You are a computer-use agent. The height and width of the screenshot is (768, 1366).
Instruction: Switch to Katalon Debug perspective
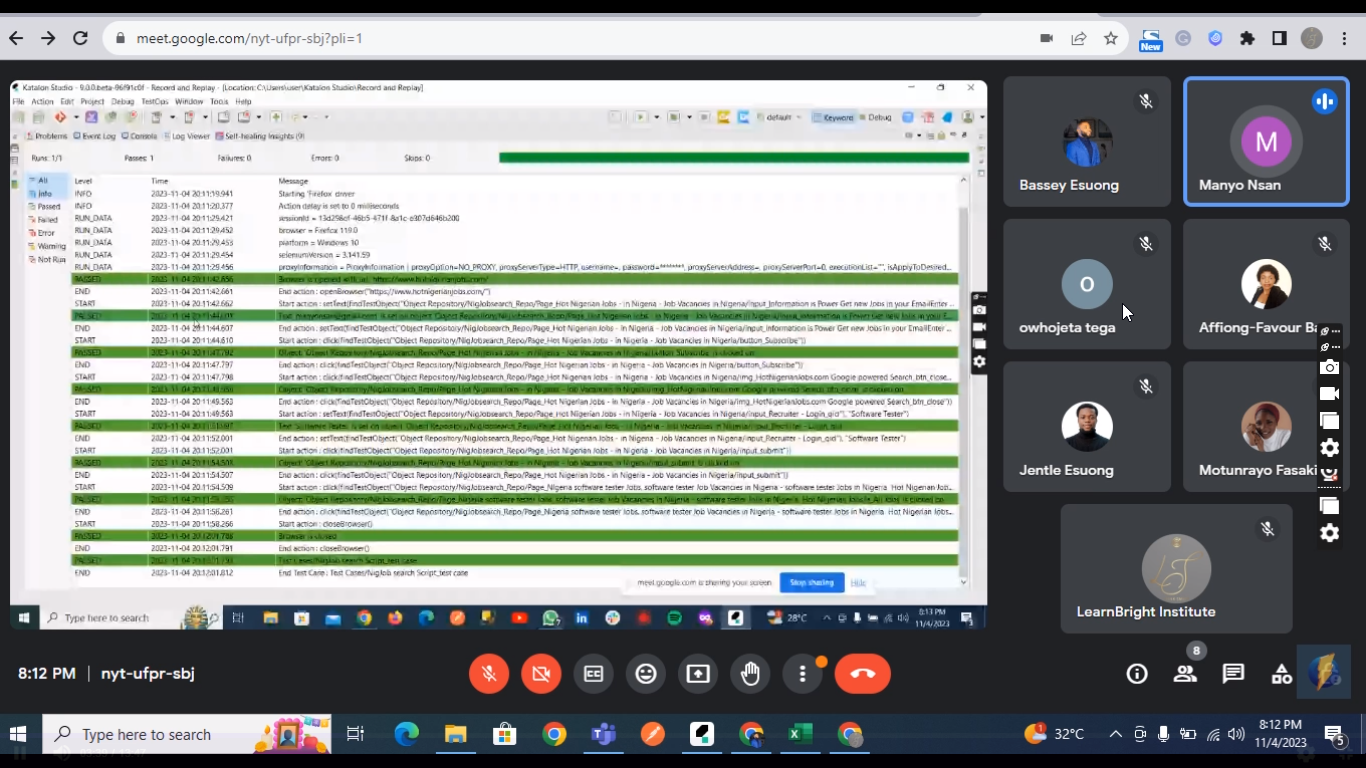[875, 118]
